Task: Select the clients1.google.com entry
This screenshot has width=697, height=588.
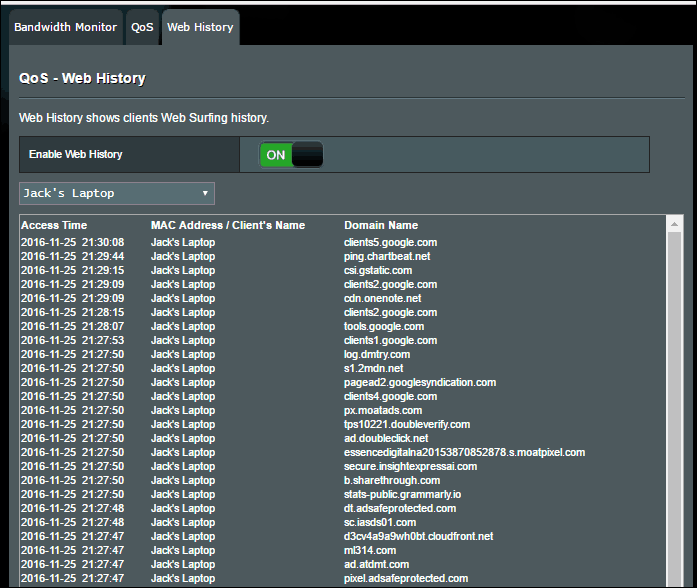Action: coord(390,340)
